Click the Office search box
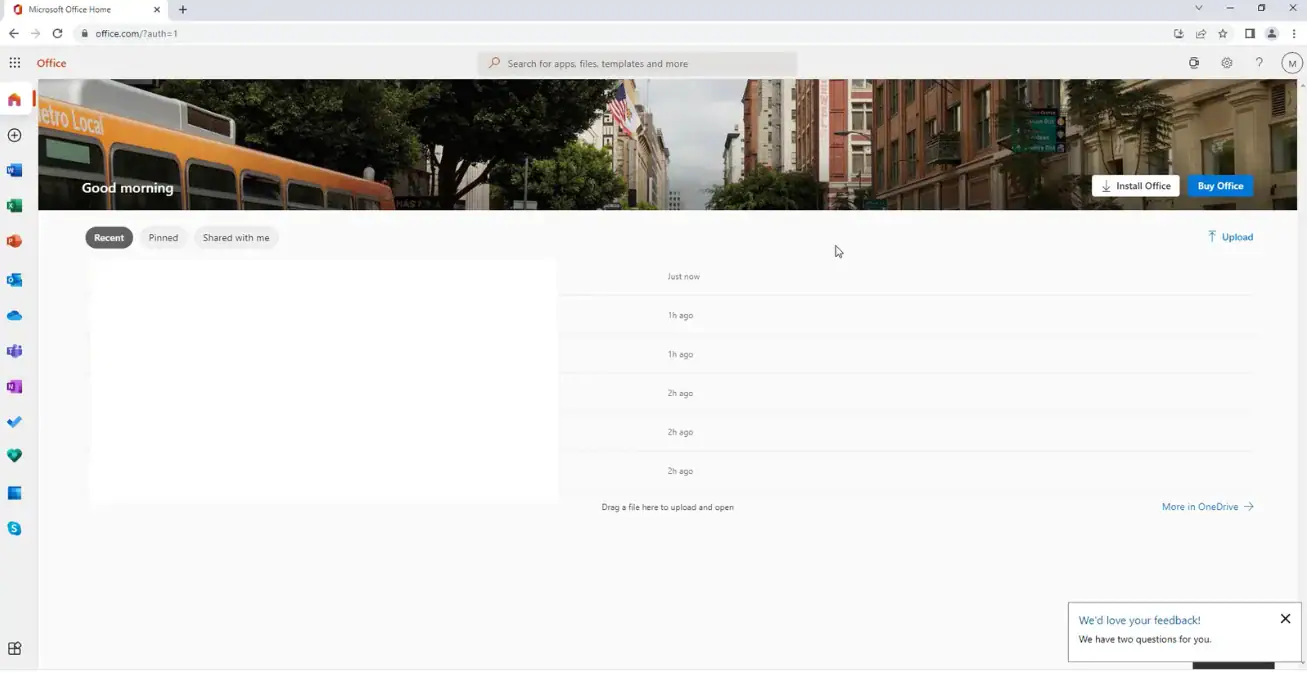1307x673 pixels. click(640, 63)
